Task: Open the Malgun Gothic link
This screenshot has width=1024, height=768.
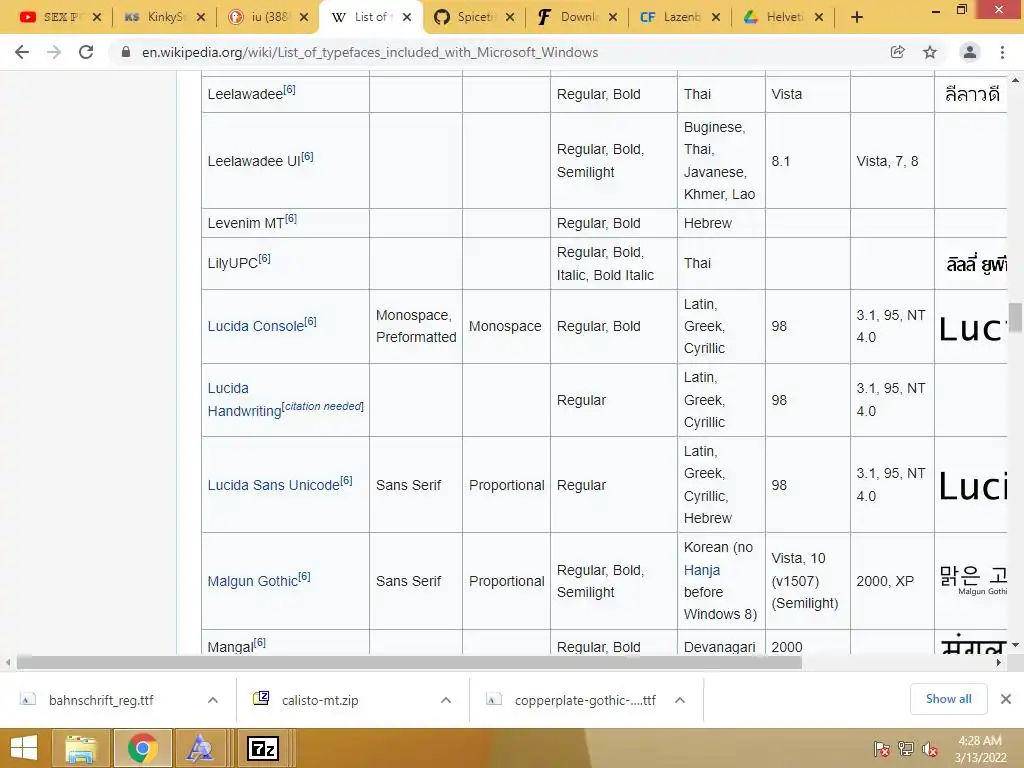Action: click(x=253, y=581)
